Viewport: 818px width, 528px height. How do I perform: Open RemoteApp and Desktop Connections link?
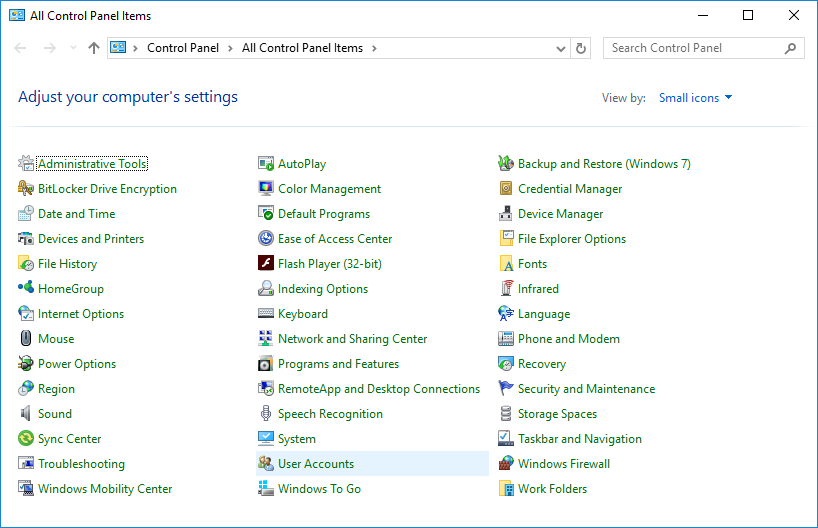pyautogui.click(x=379, y=389)
